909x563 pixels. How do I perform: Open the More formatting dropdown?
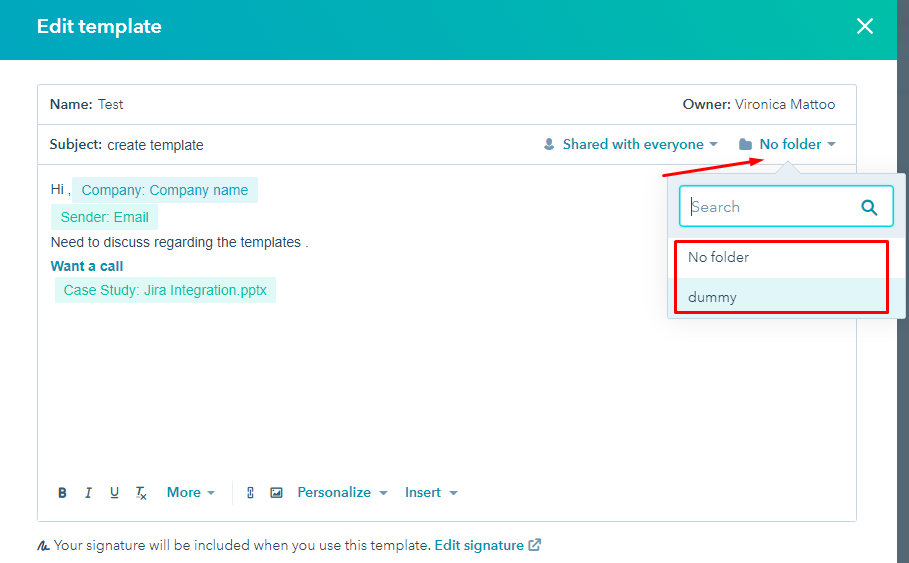tap(191, 492)
